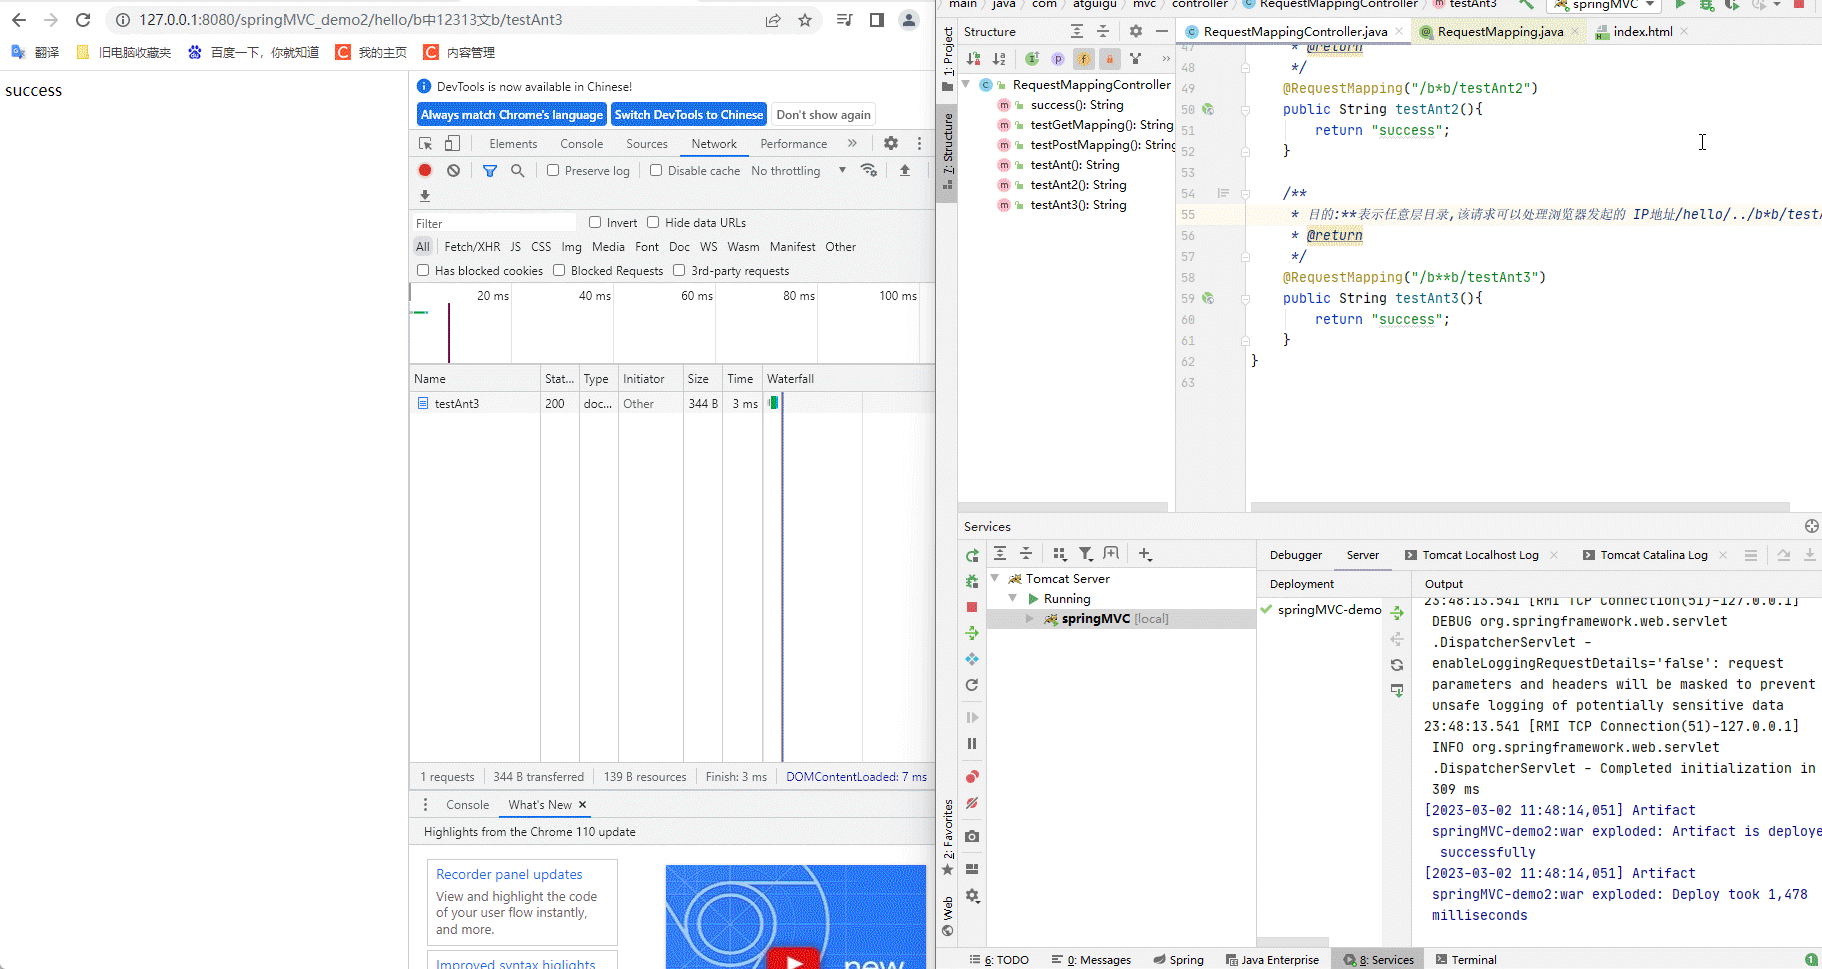Add a new service with plus
This screenshot has width=1822, height=969.
tap(1145, 554)
